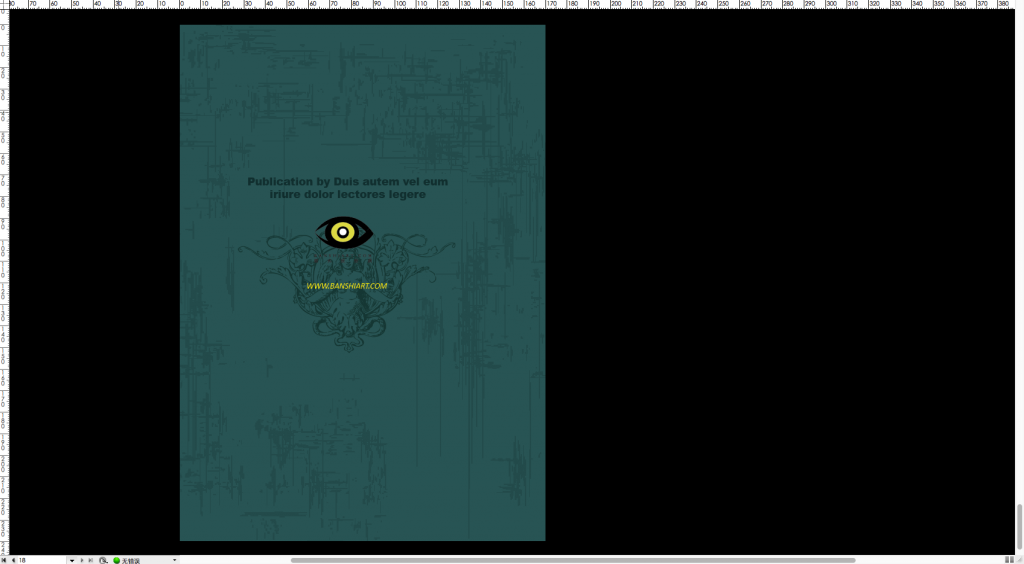The width and height of the screenshot is (1024, 564).
Task: Open the page number dropdown list
Action: 71,560
